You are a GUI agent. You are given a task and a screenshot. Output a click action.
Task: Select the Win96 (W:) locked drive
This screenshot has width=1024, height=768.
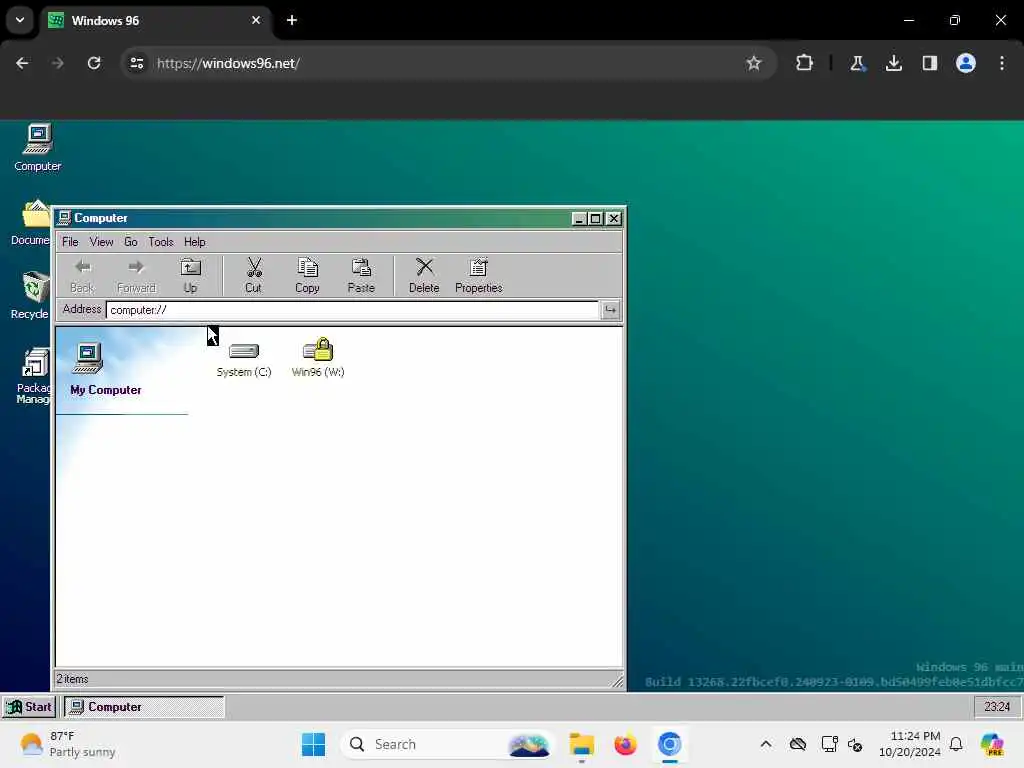(x=318, y=357)
